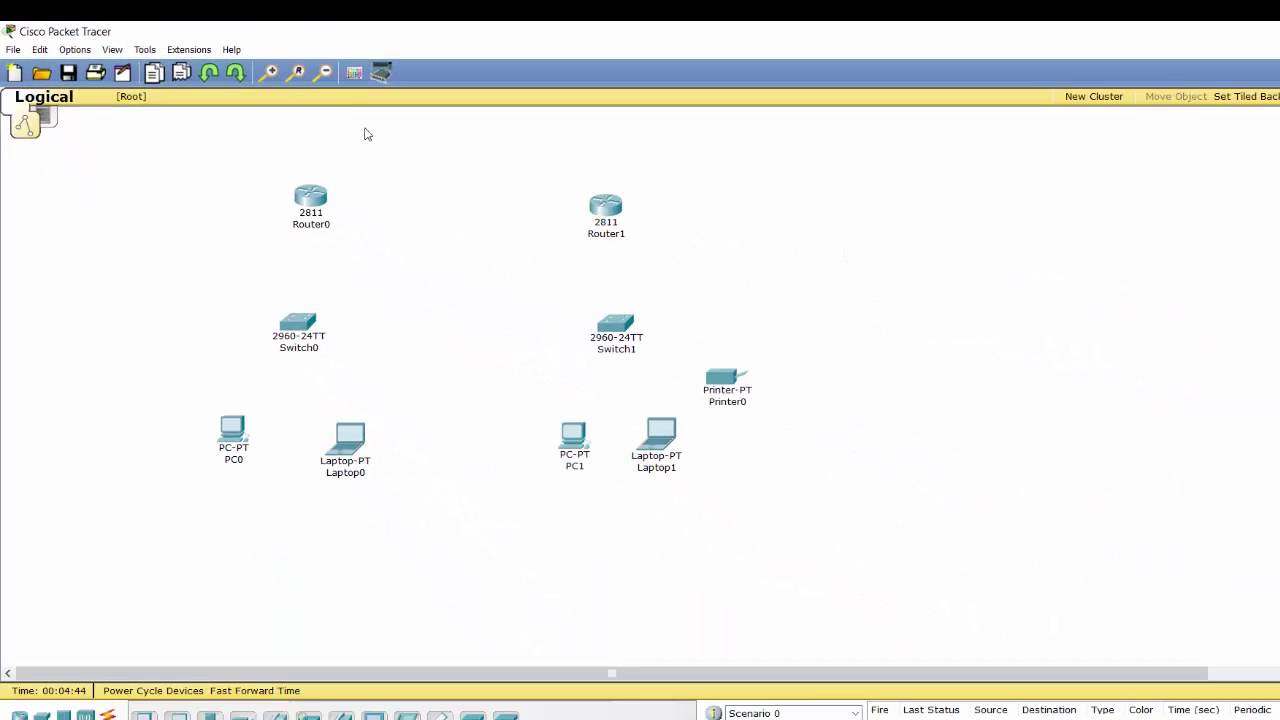Open the Scenario 0 dropdown

coord(793,713)
